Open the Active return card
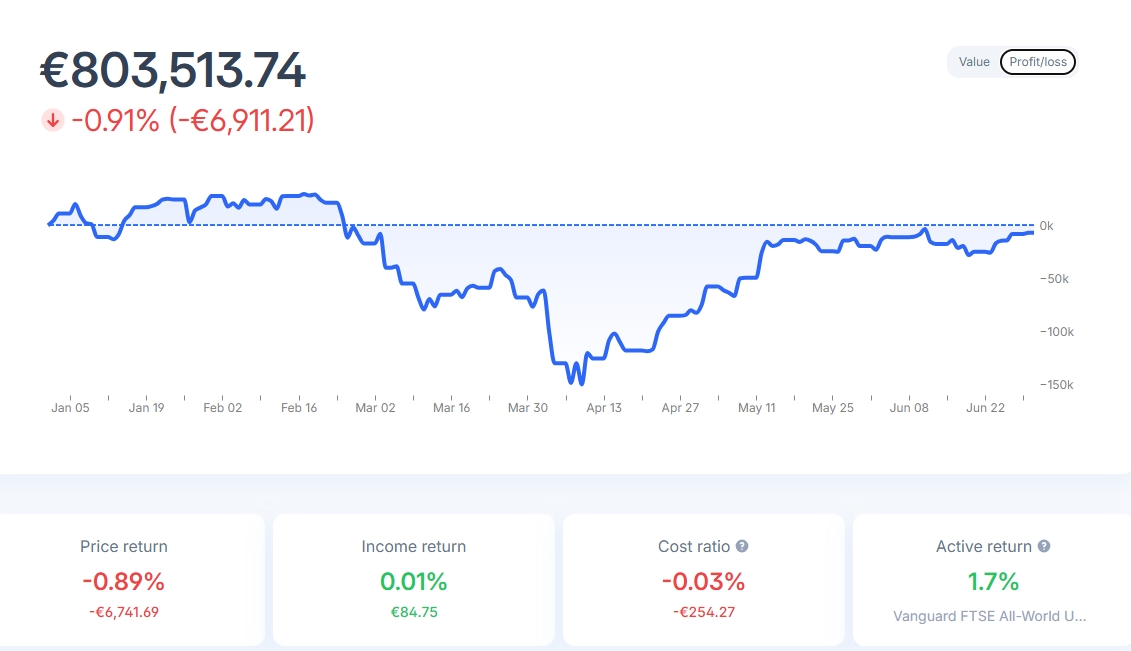 click(991, 580)
